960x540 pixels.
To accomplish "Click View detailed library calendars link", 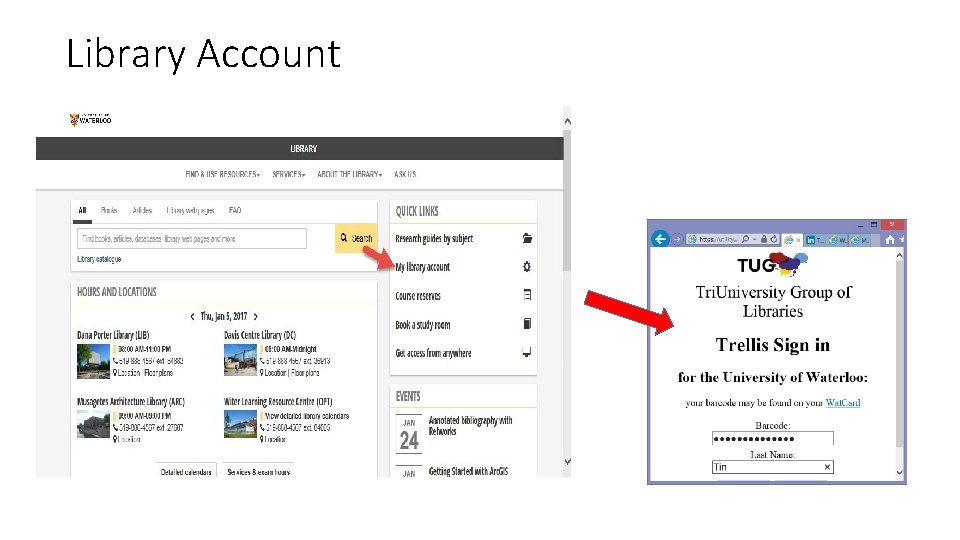I will 307,416.
